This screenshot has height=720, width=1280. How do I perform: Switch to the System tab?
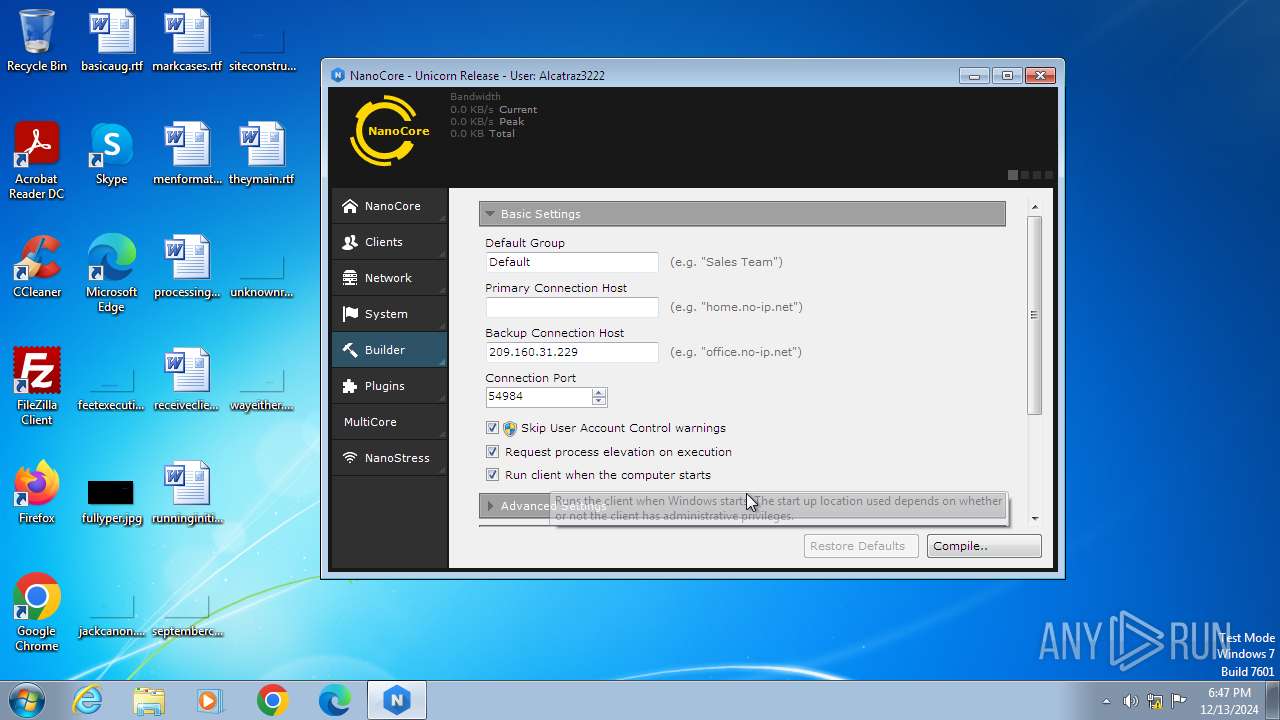click(390, 314)
